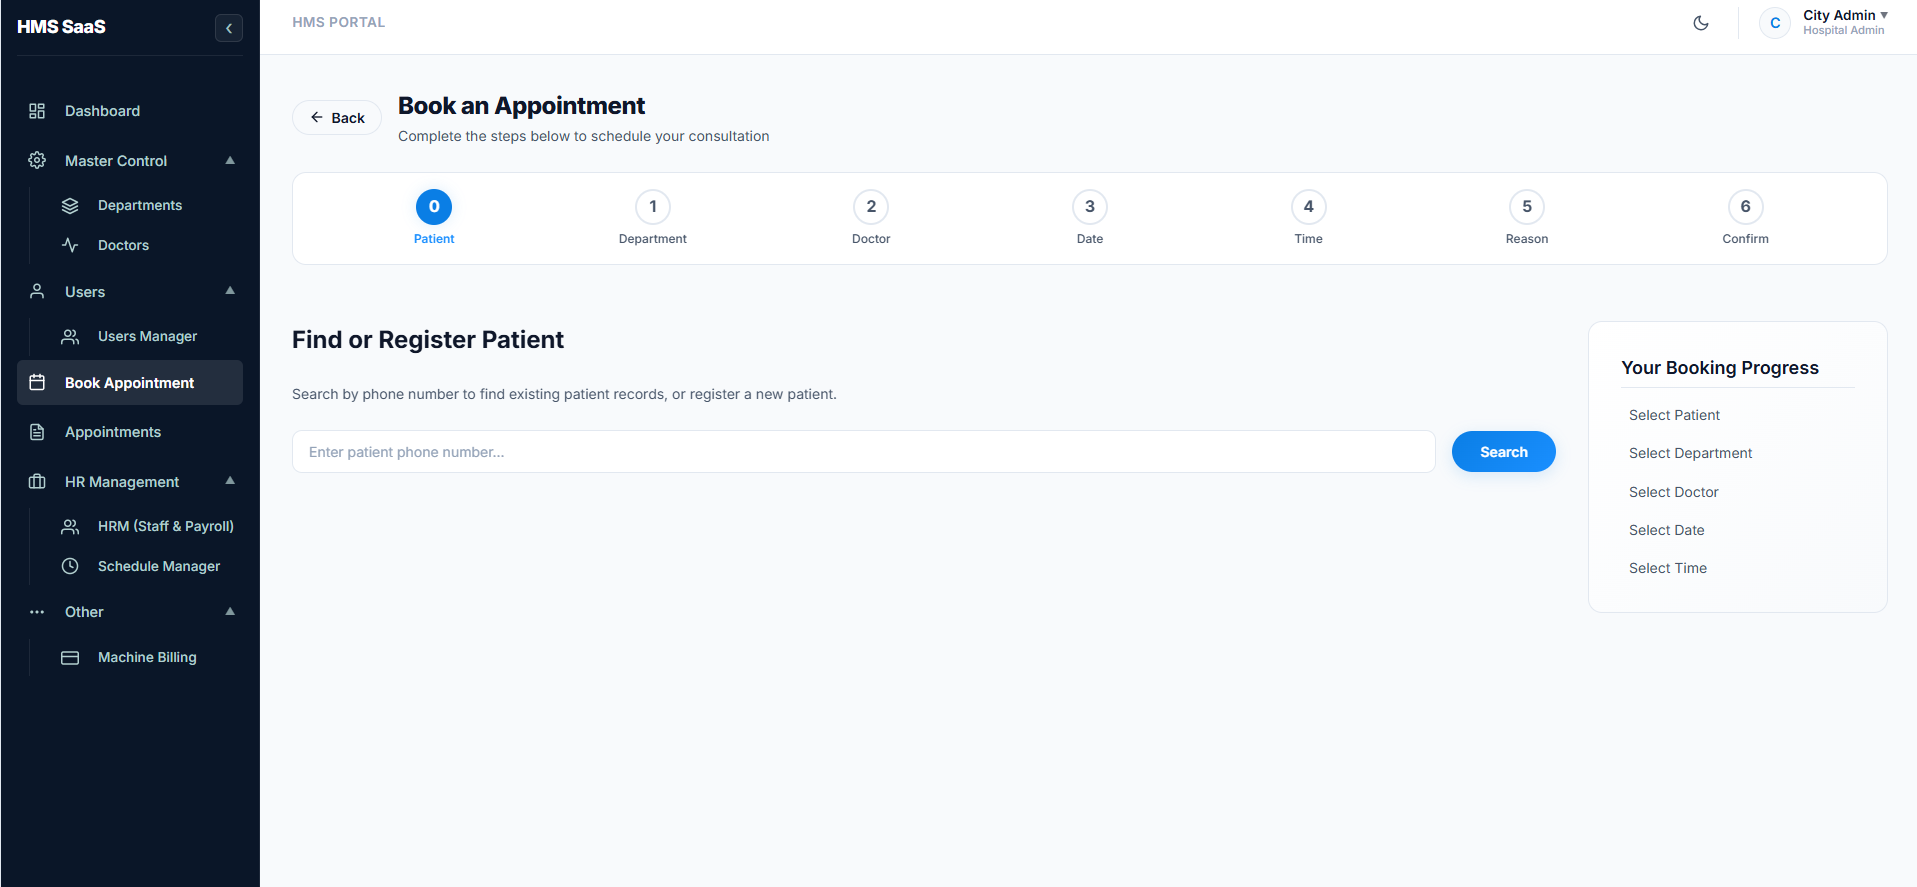Viewport: 1917px width, 887px height.
Task: Click the Doctors pulse icon
Action: tap(70, 245)
